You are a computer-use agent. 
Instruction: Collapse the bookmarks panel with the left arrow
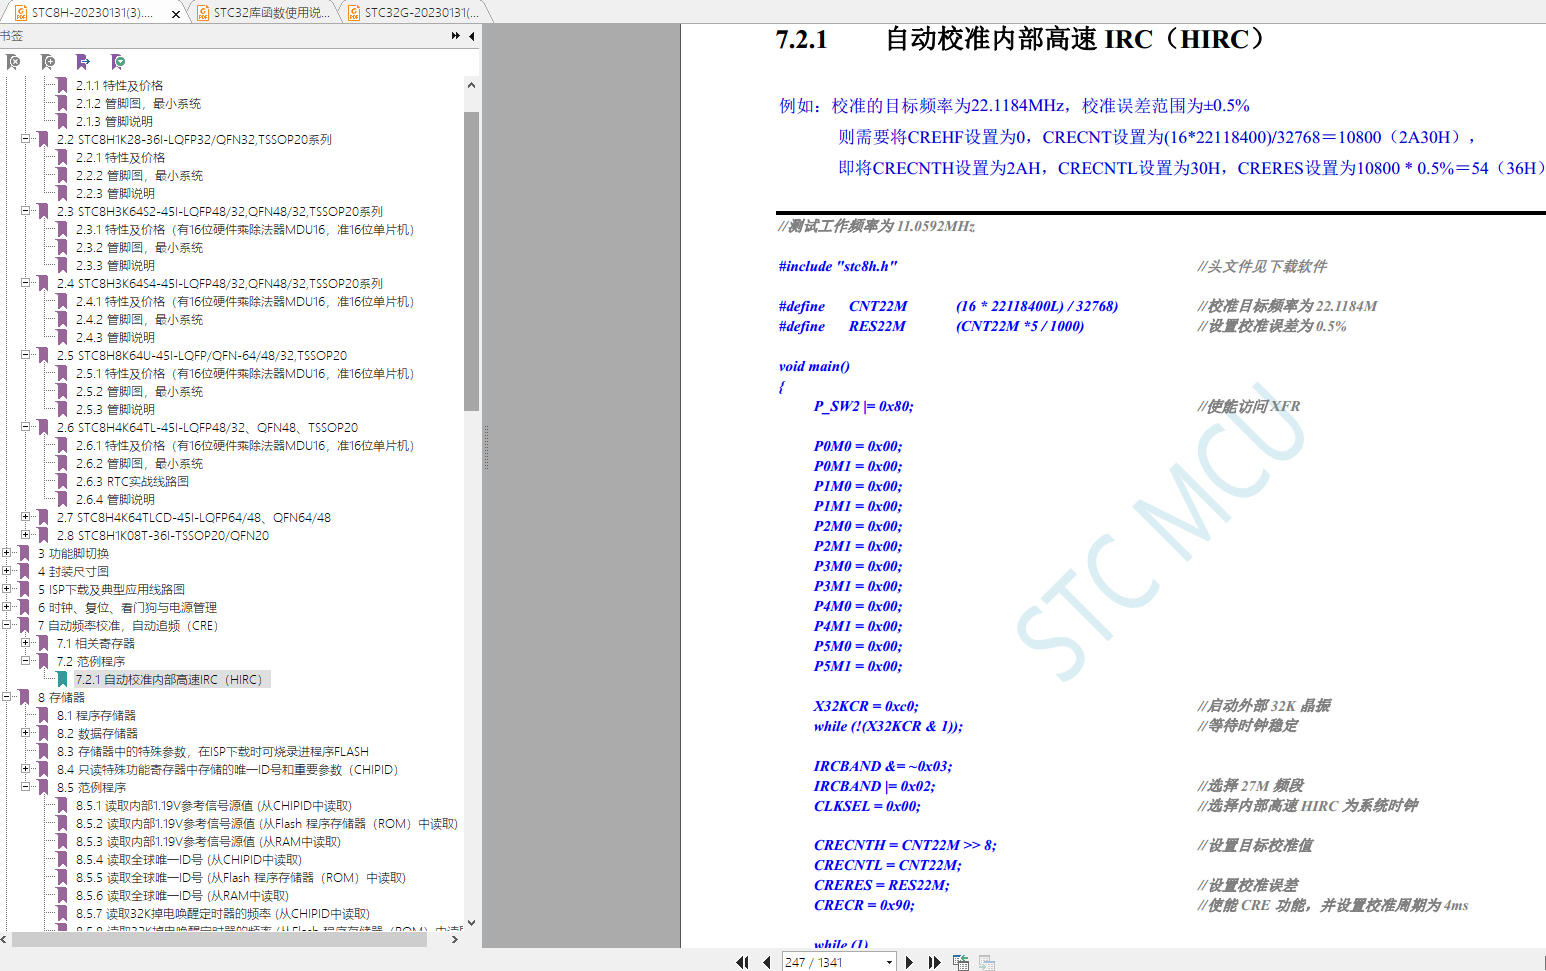point(471,36)
